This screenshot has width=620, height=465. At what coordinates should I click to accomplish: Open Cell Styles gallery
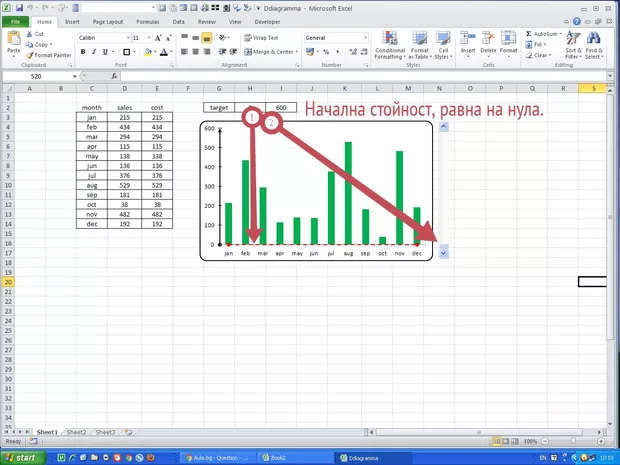pos(443,45)
